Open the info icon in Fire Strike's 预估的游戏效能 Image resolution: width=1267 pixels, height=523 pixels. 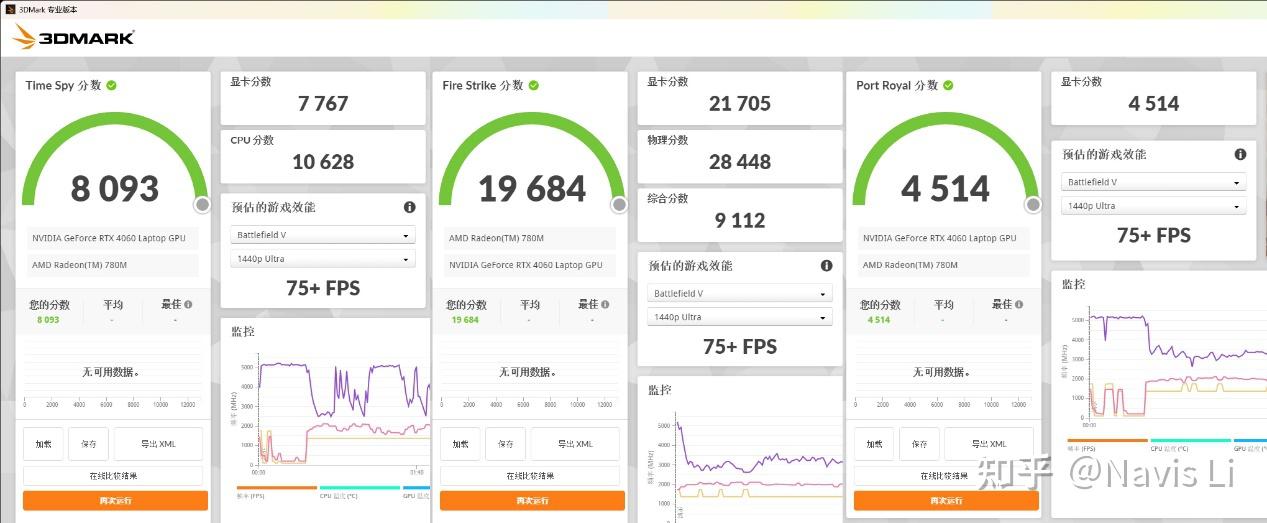826,266
